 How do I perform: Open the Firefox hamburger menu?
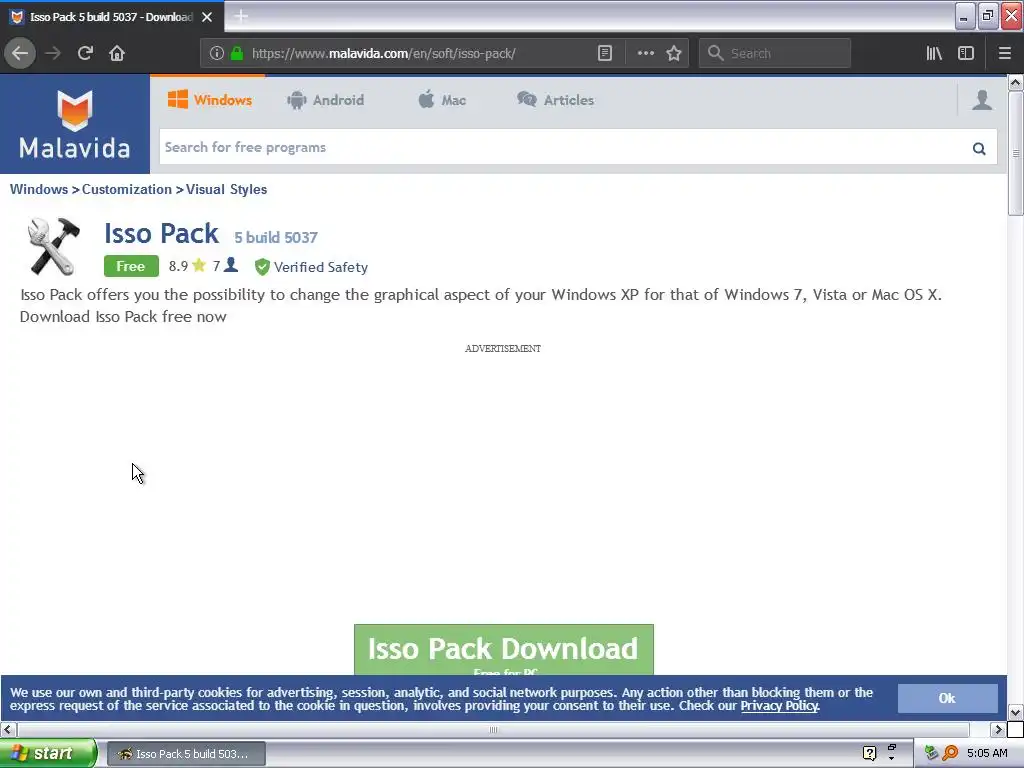(1005, 53)
